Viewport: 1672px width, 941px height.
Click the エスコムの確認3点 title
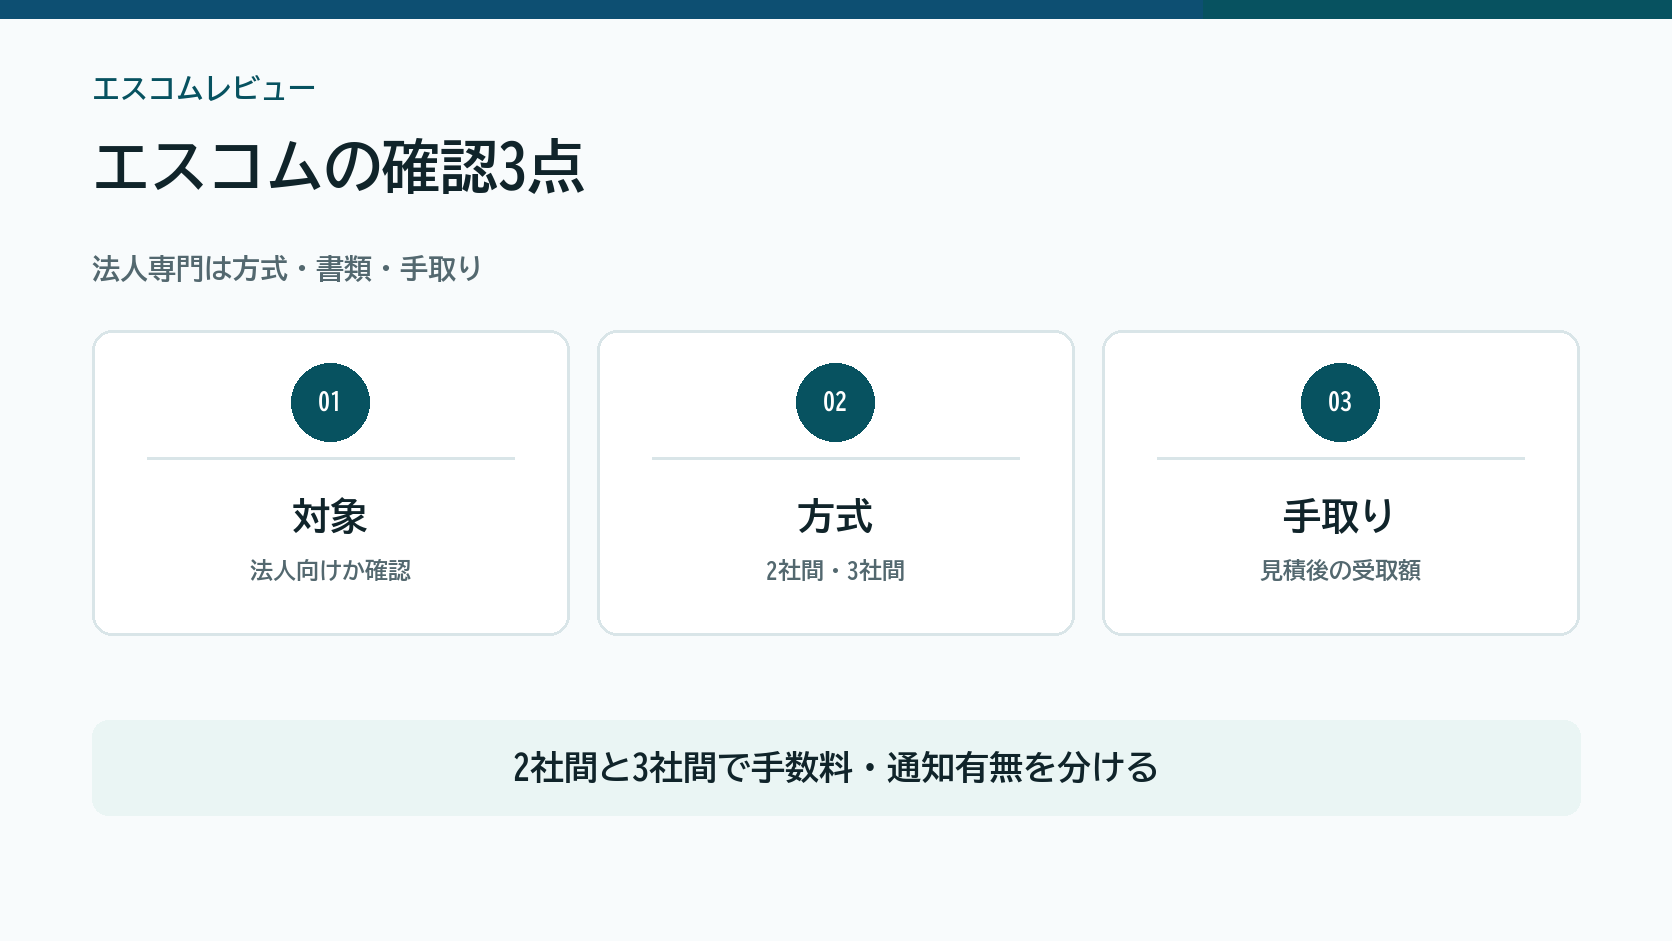pyautogui.click(x=338, y=166)
